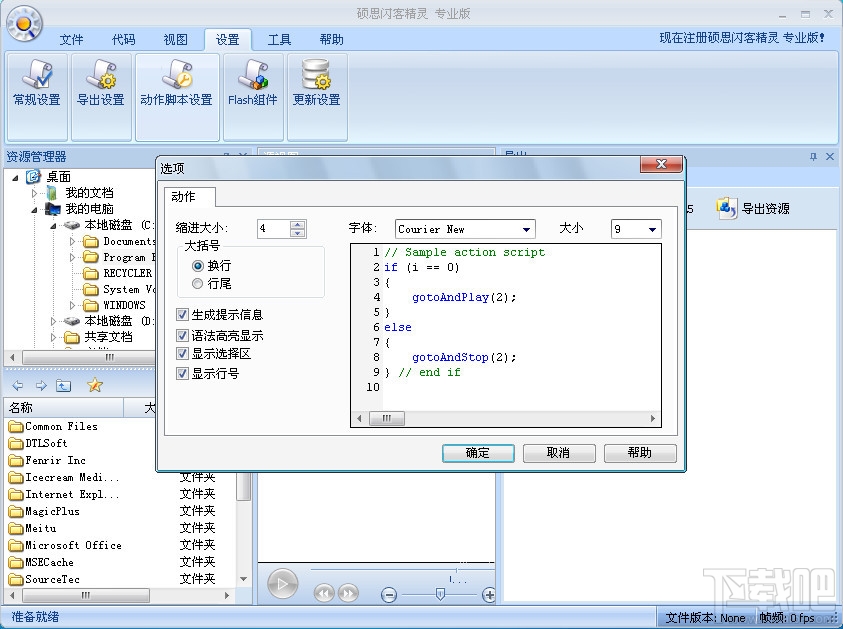
Task: Click the favorites star icon
Action: tap(95, 385)
